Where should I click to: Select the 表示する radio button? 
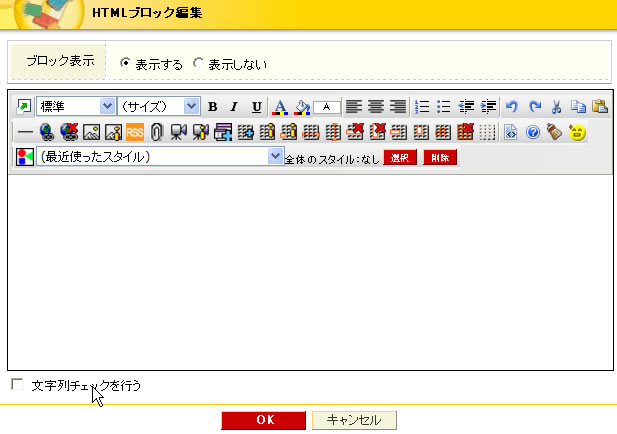pyautogui.click(x=125, y=63)
